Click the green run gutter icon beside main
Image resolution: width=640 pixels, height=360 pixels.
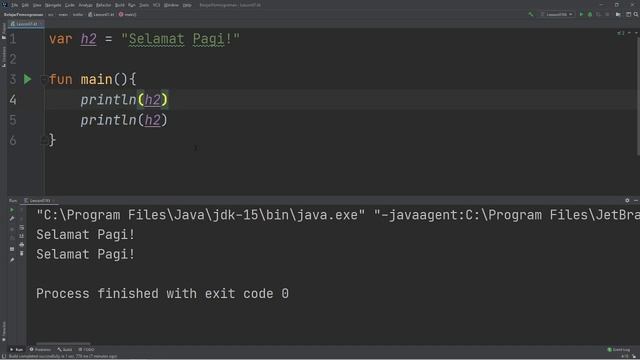(27, 79)
